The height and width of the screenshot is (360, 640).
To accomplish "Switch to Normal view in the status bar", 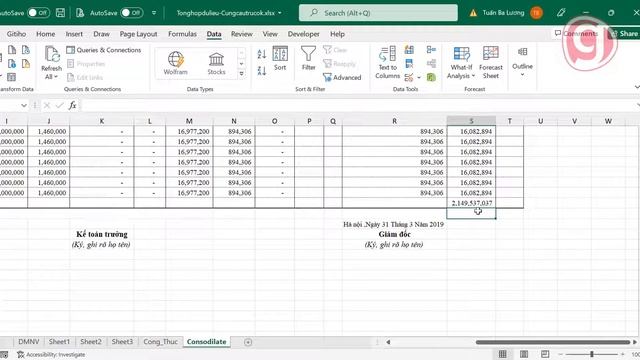I will click(502, 354).
